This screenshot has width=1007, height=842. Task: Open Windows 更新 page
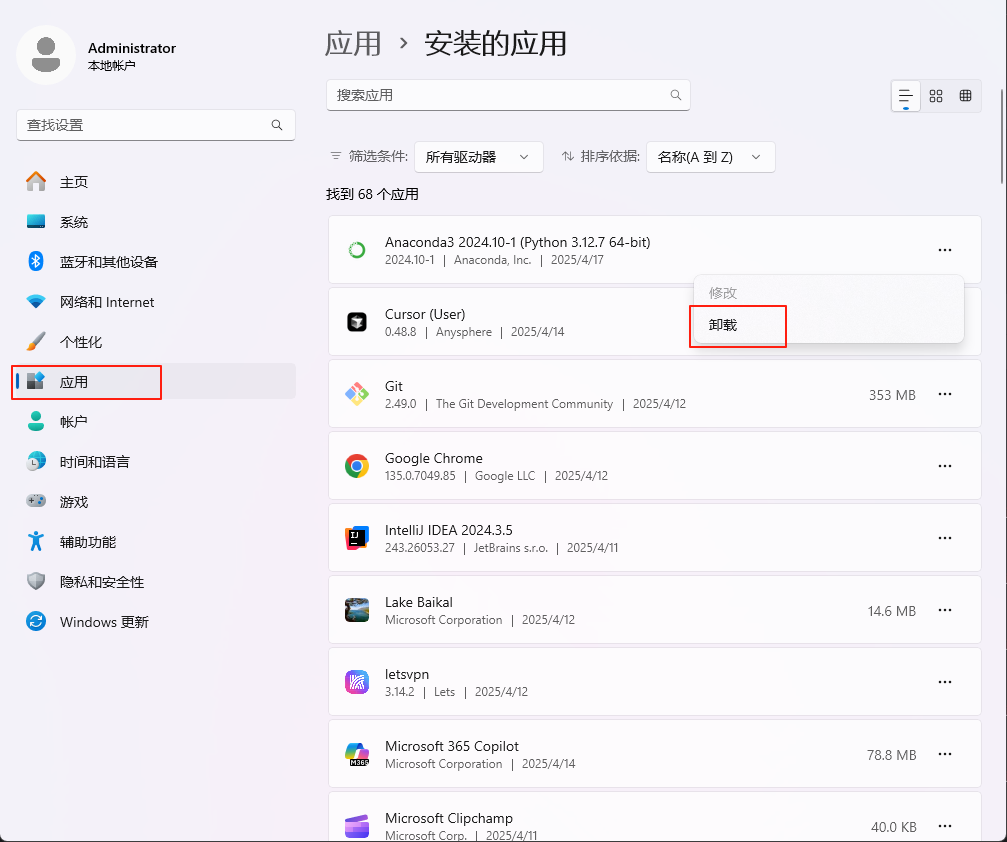(154, 622)
